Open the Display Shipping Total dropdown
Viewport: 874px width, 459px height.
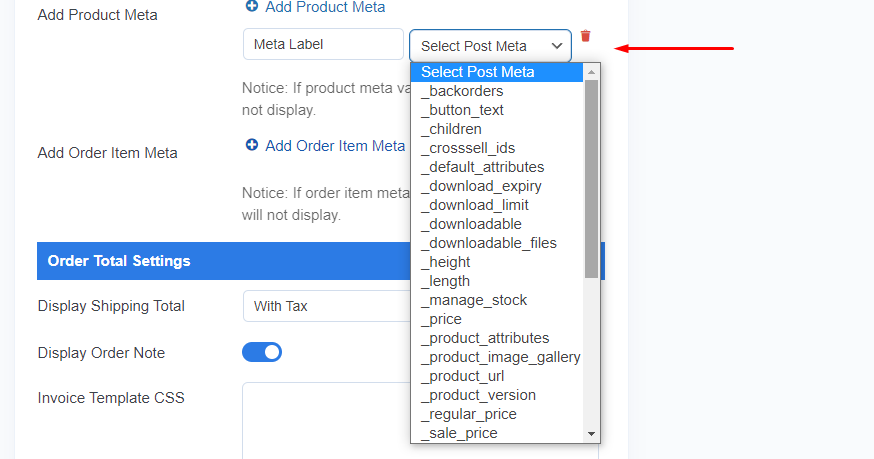(327, 306)
